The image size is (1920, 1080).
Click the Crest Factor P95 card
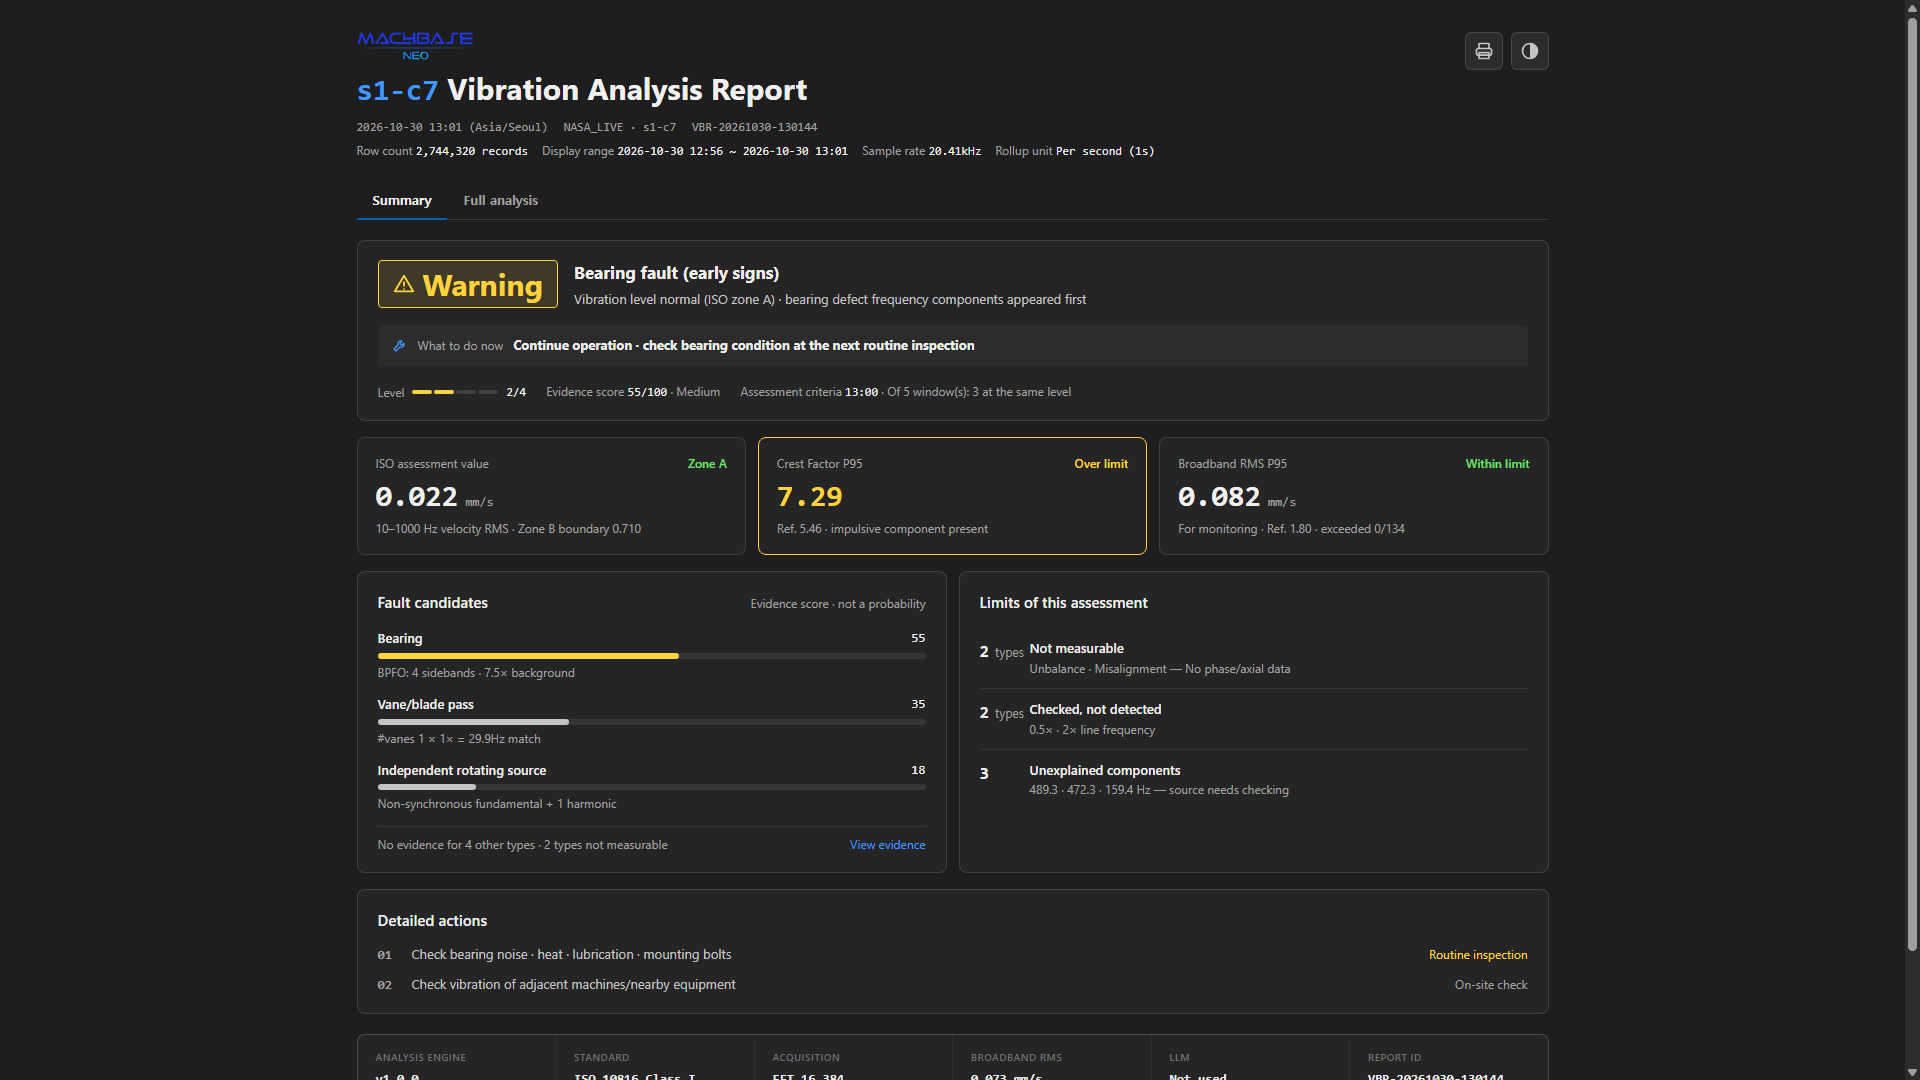952,496
